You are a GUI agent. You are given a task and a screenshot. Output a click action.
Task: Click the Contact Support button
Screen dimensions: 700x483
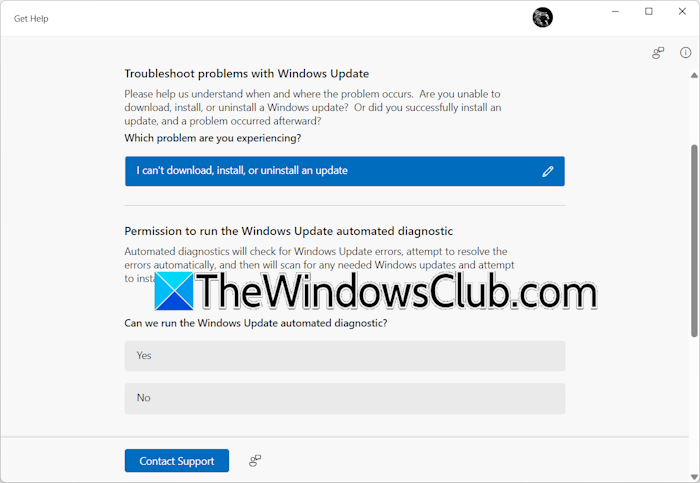[x=177, y=461]
